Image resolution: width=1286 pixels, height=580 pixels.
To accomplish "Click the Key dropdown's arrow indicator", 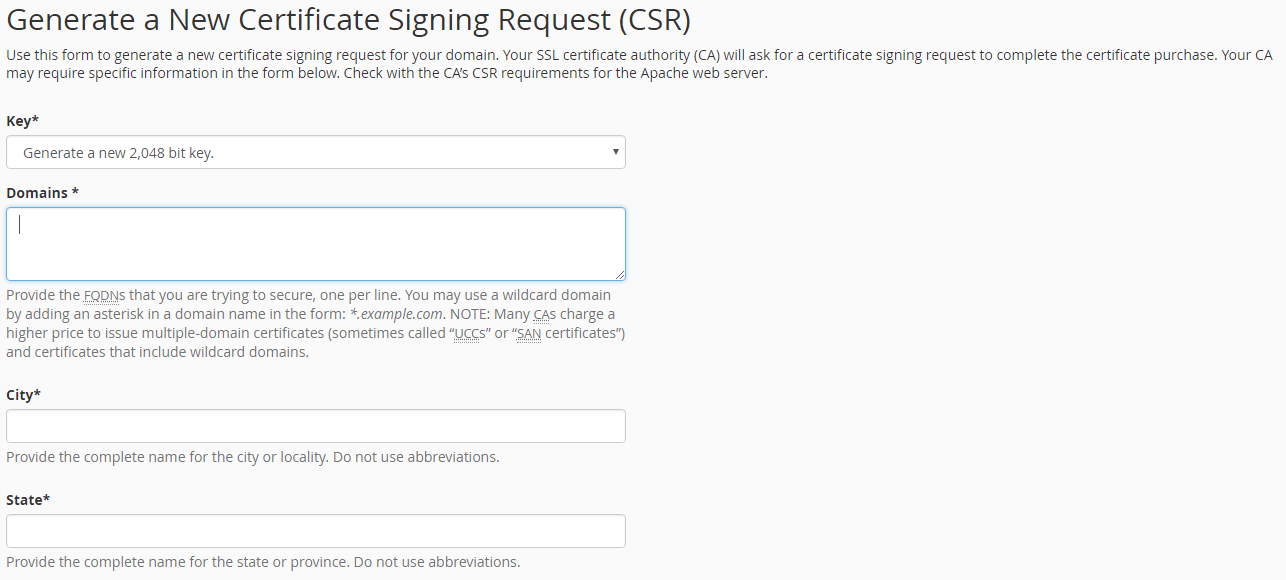I will pos(614,151).
